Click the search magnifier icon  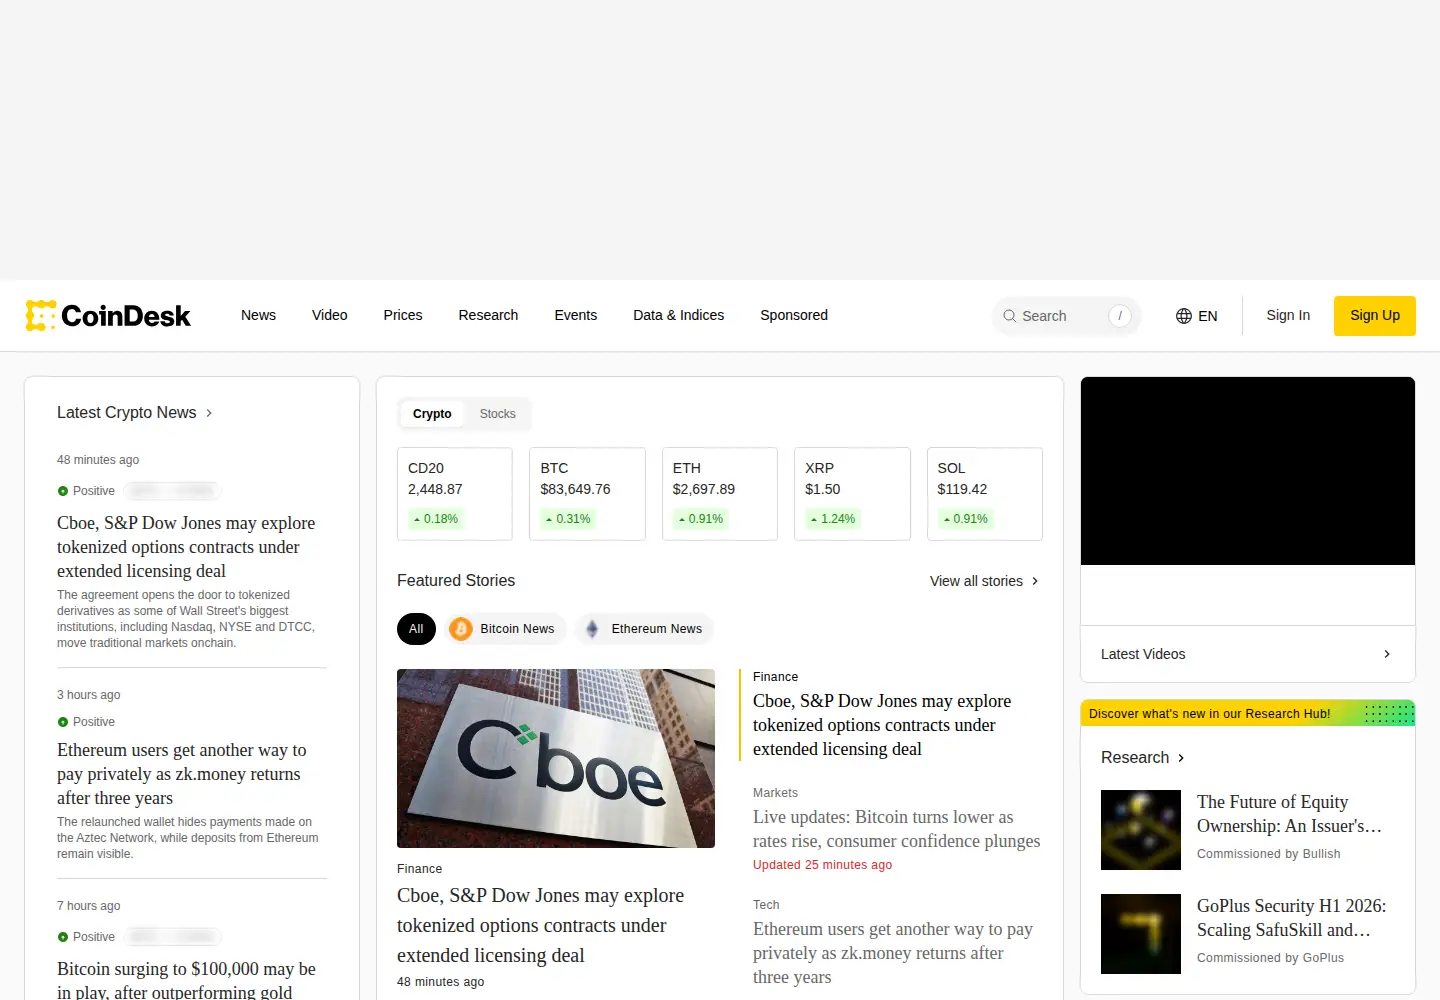[x=1010, y=316]
